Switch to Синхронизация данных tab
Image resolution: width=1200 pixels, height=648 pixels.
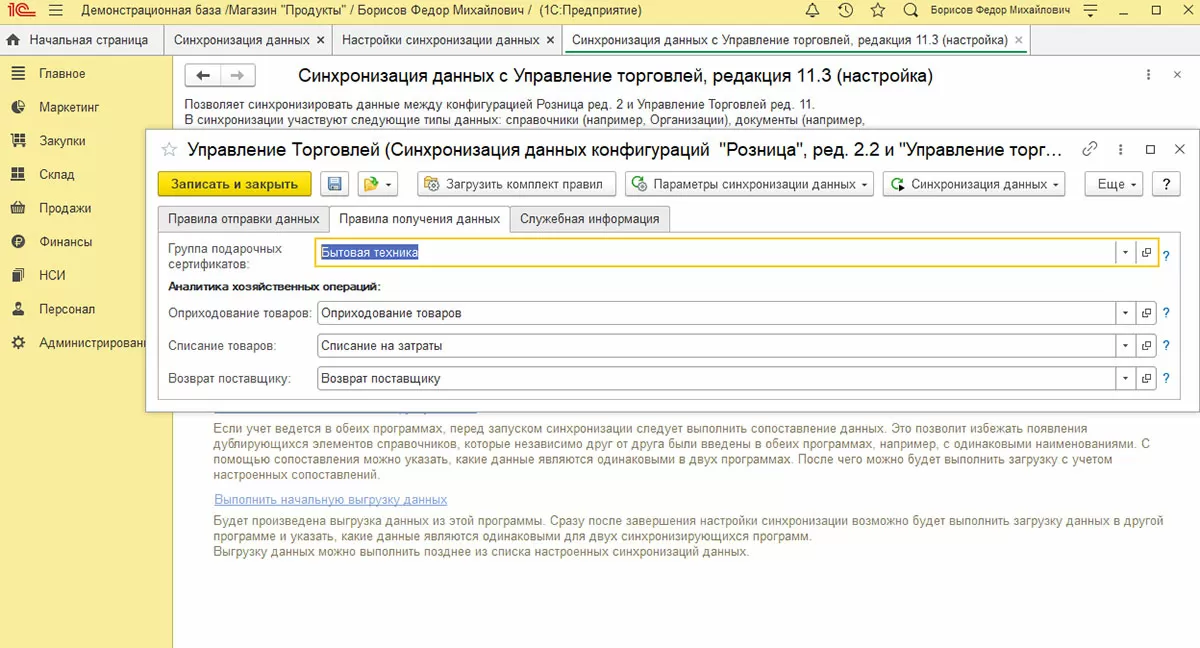(x=241, y=40)
